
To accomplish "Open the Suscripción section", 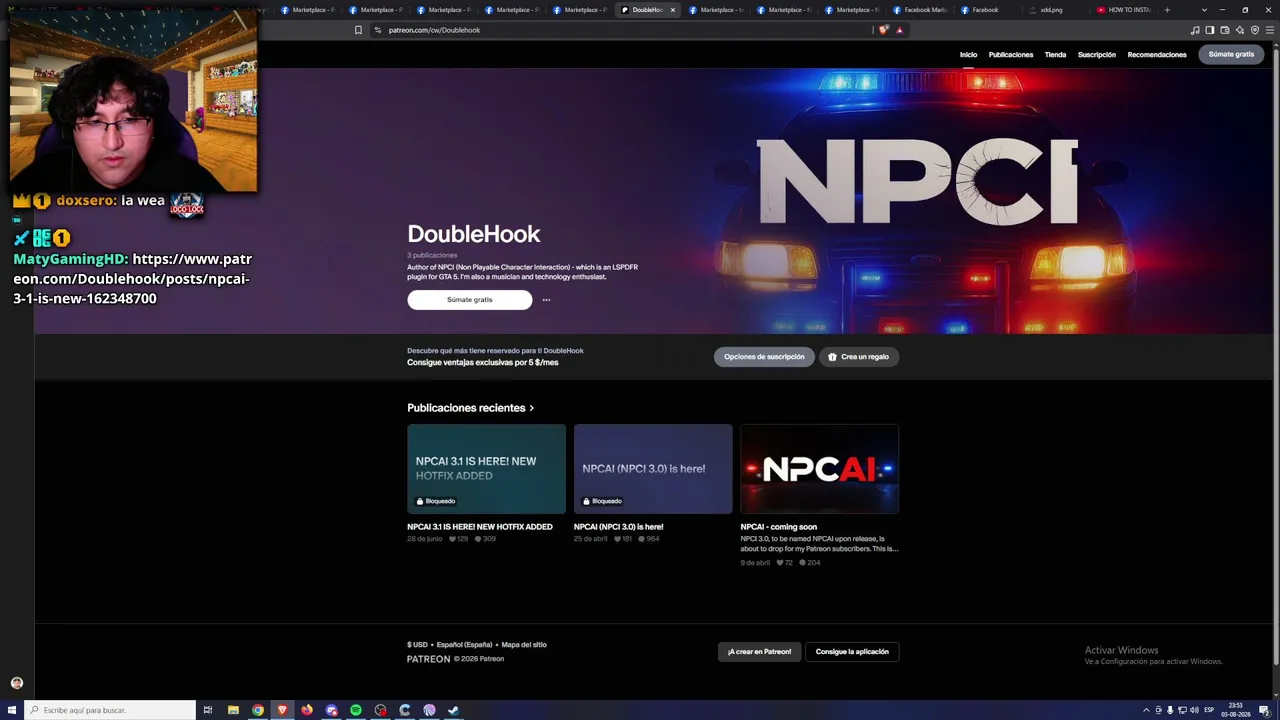I will [1097, 55].
